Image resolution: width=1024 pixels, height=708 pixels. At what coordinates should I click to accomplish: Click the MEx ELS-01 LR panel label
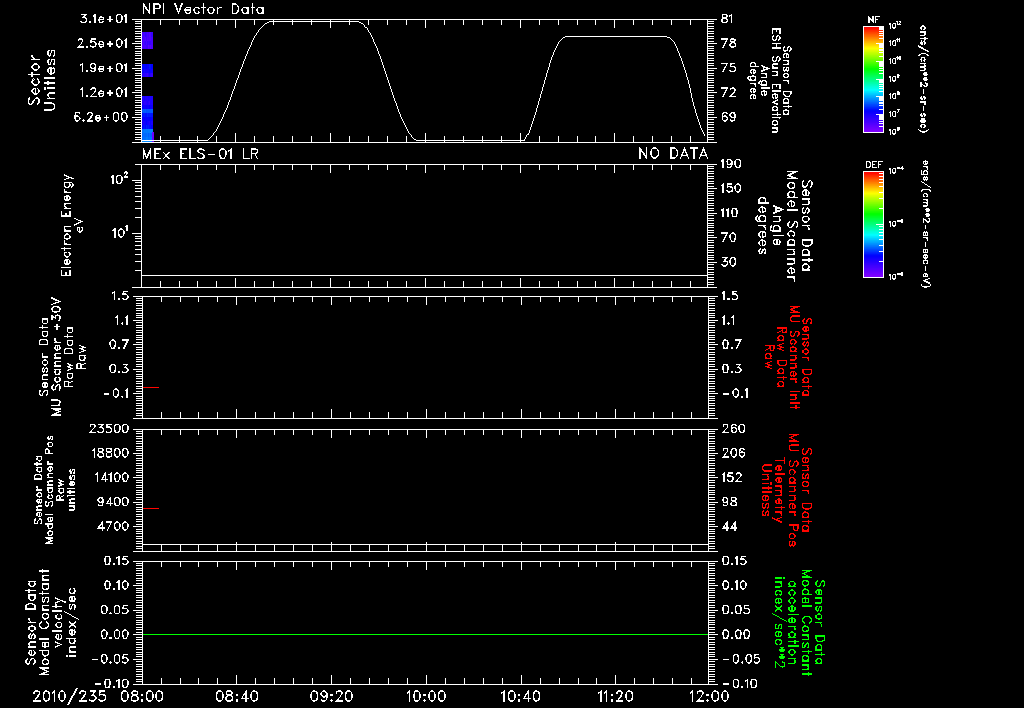pyautogui.click(x=200, y=154)
